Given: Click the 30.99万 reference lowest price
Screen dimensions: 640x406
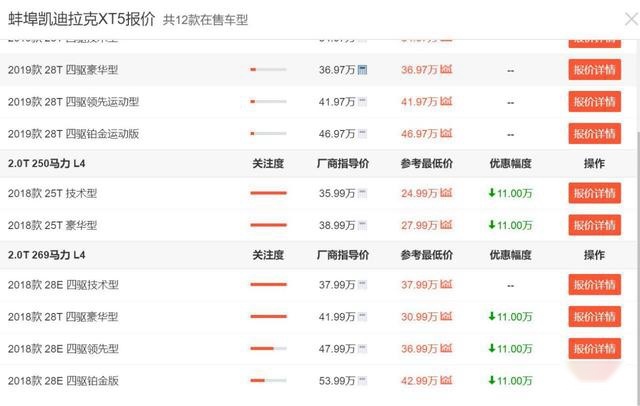Looking at the screenshot, I should 419,316.
